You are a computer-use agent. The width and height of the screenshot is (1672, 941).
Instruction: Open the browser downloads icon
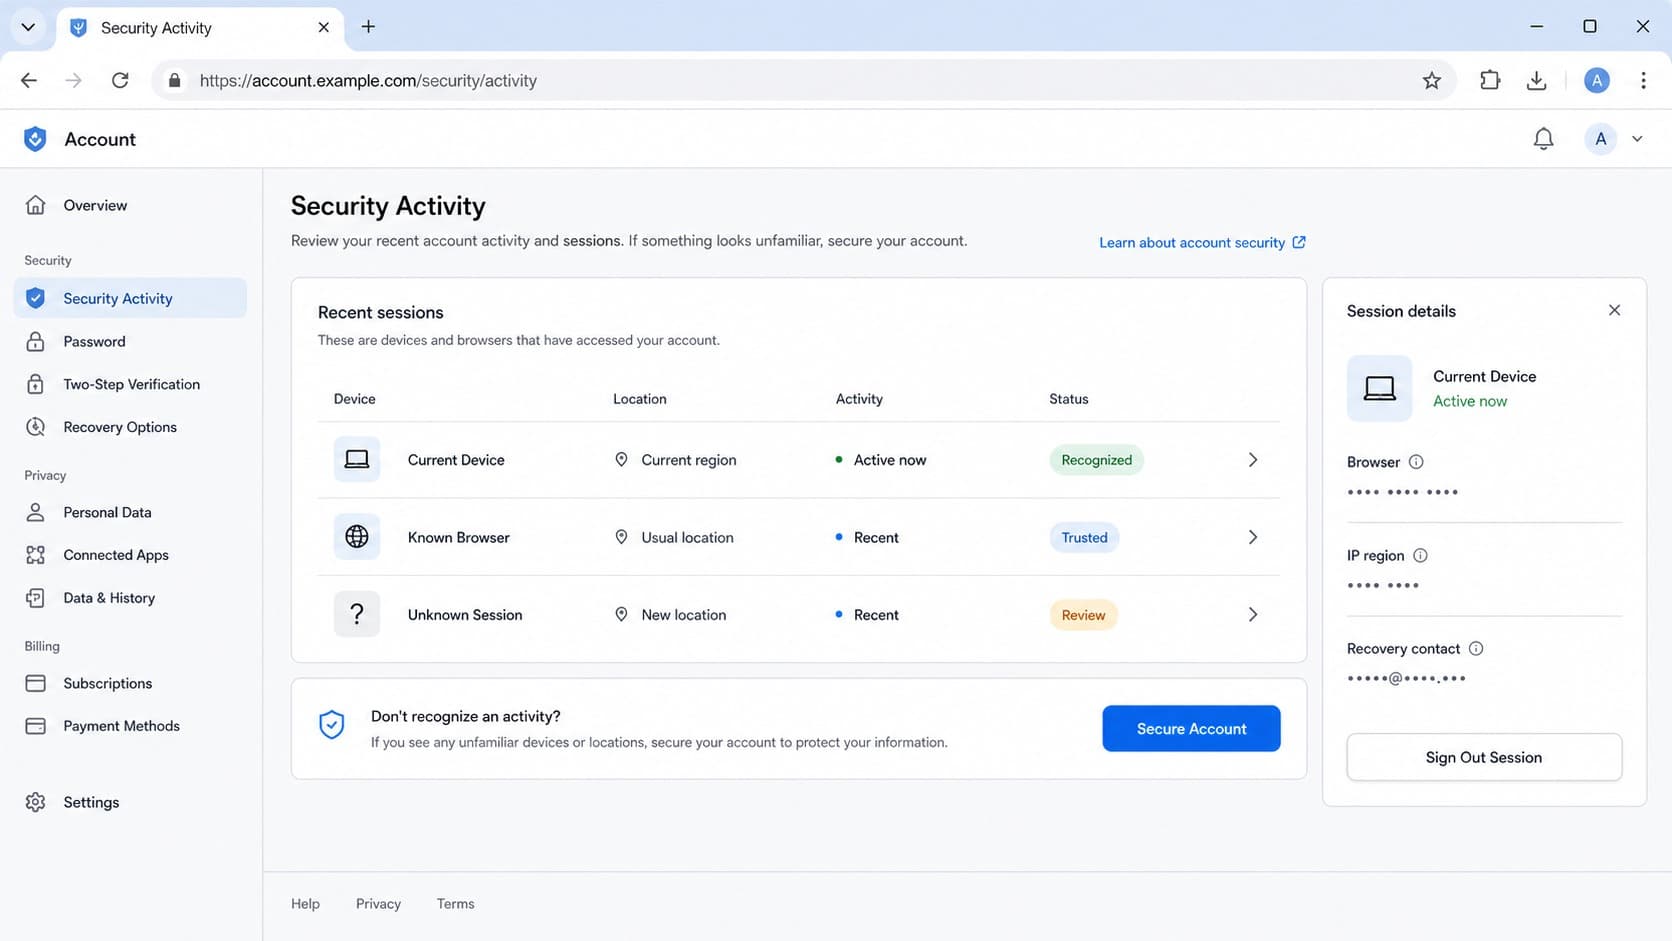(x=1537, y=80)
